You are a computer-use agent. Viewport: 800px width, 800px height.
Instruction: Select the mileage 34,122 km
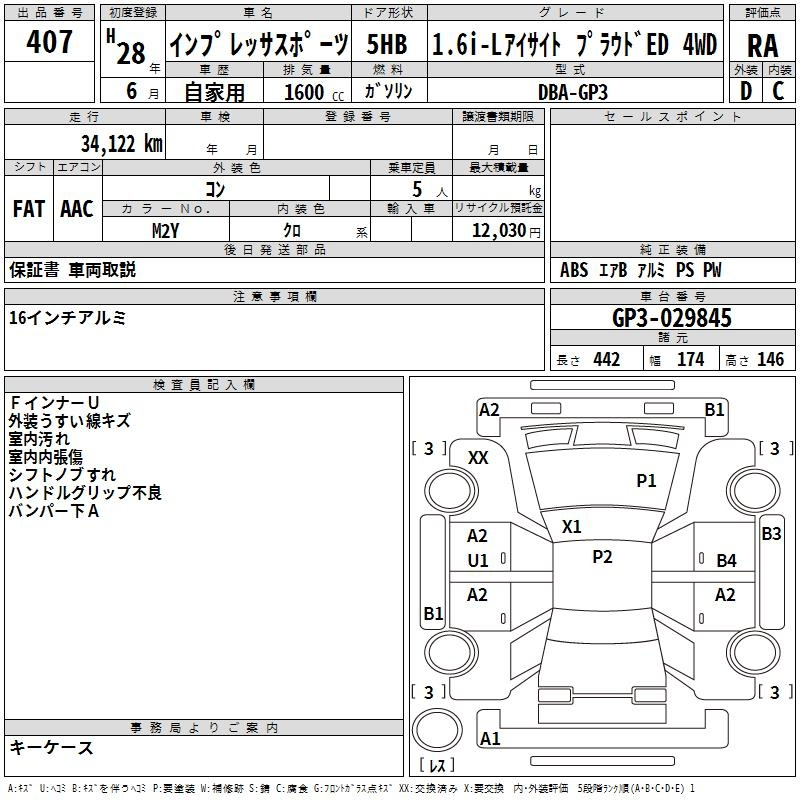121,143
